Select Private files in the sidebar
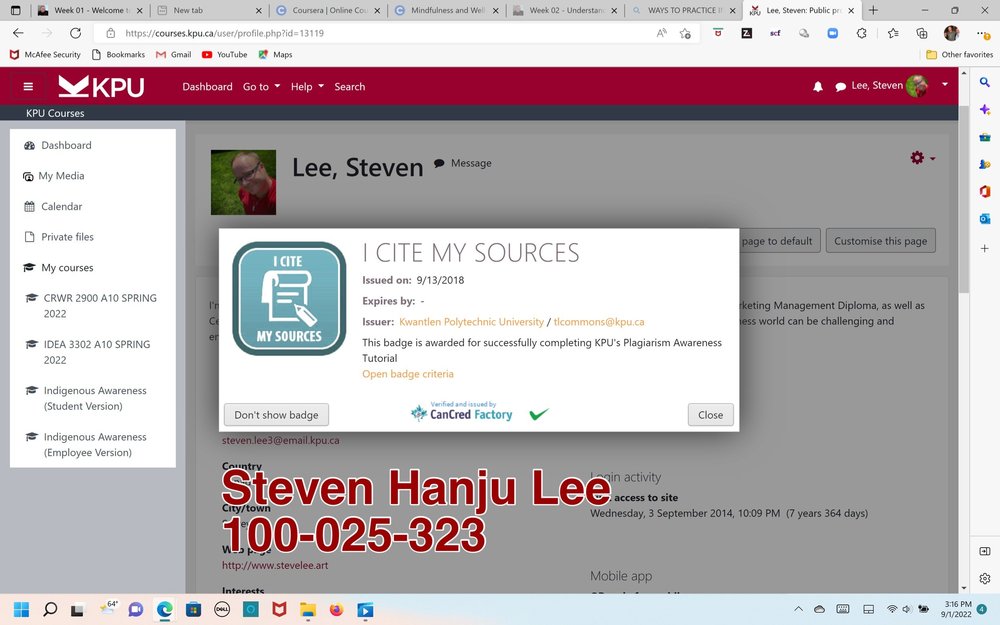The height and width of the screenshot is (625, 1000). point(66,236)
